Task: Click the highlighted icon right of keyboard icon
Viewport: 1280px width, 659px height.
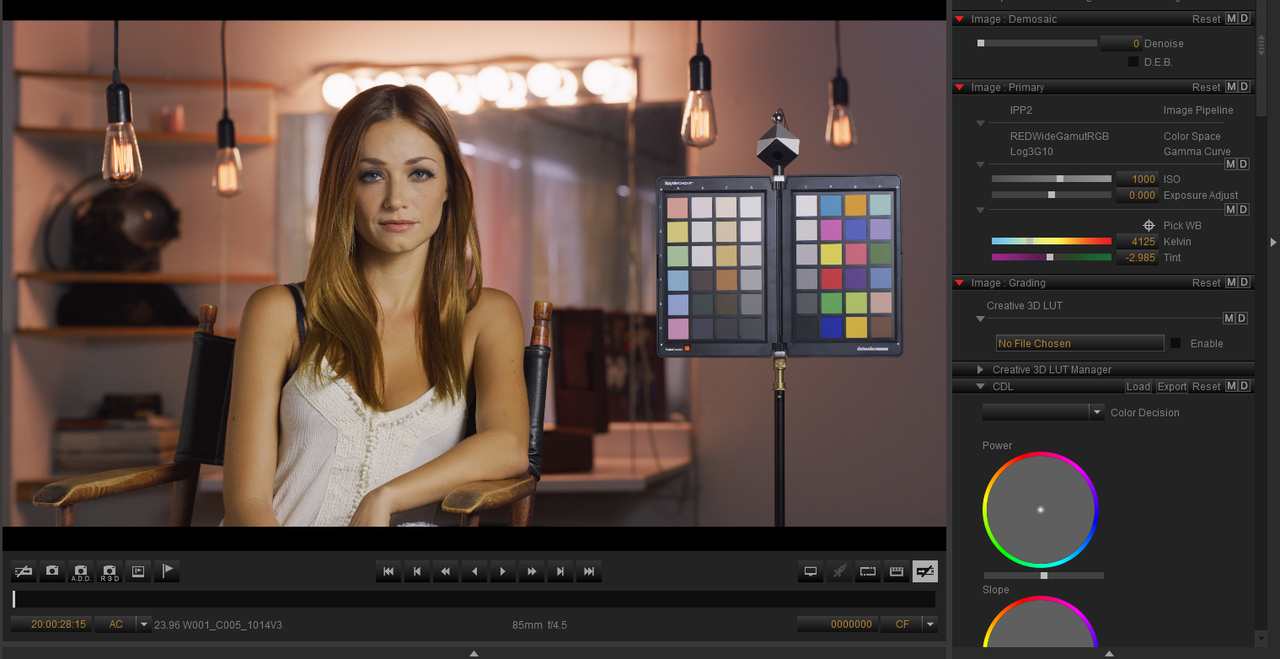Action: 925,571
